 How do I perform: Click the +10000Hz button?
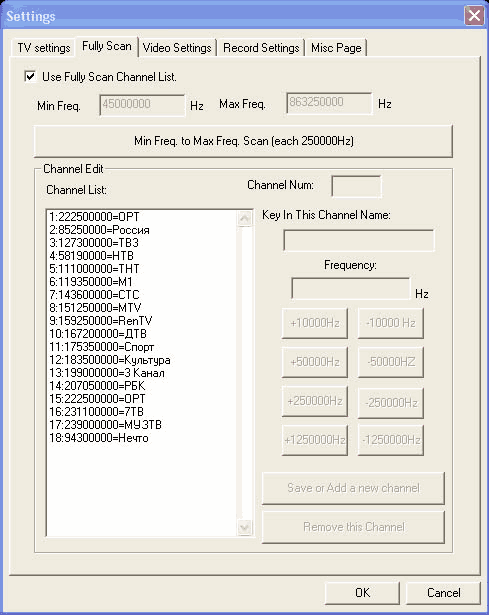pyautogui.click(x=315, y=323)
